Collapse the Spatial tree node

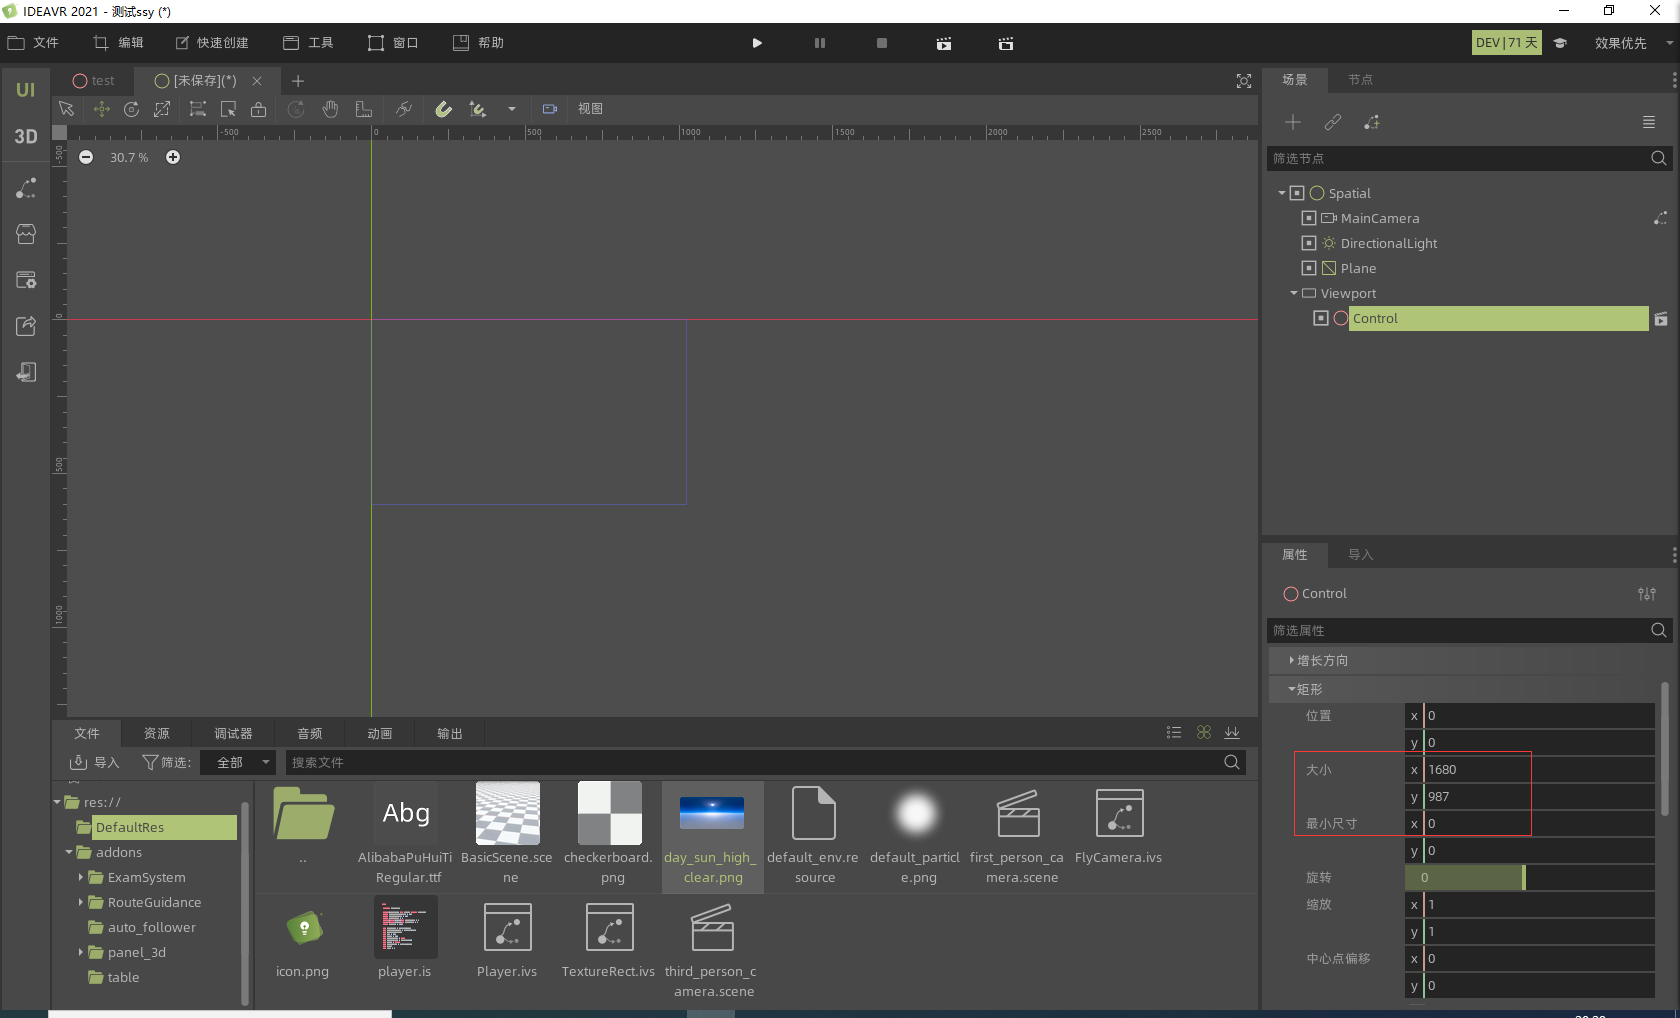click(1282, 193)
